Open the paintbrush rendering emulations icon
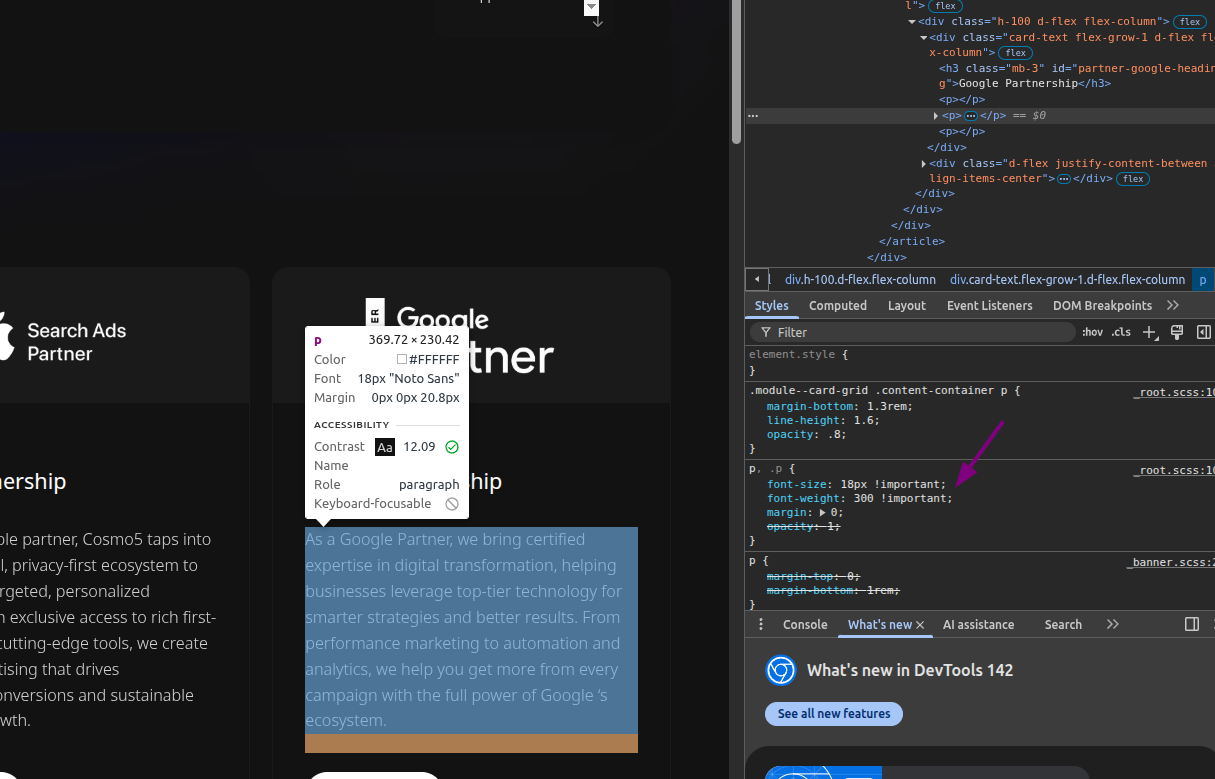The width and height of the screenshot is (1215, 779). 1177,332
